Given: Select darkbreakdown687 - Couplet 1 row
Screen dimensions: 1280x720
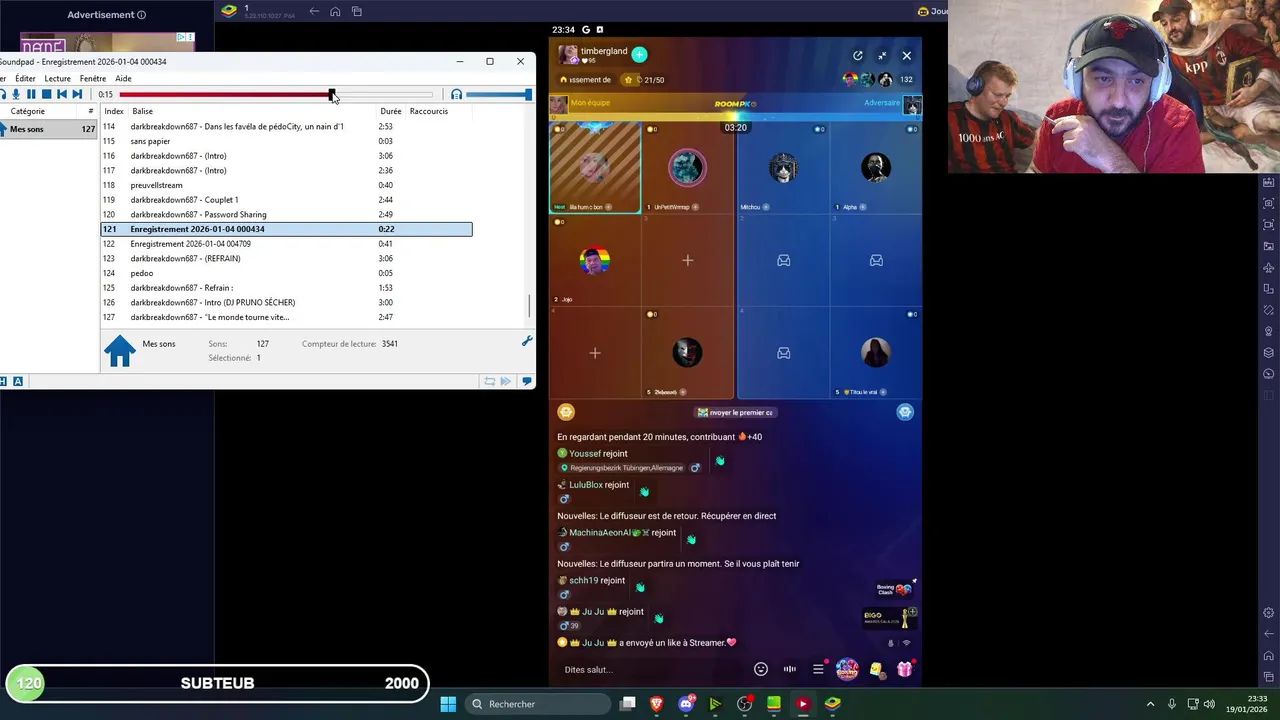Looking at the screenshot, I should coord(286,200).
